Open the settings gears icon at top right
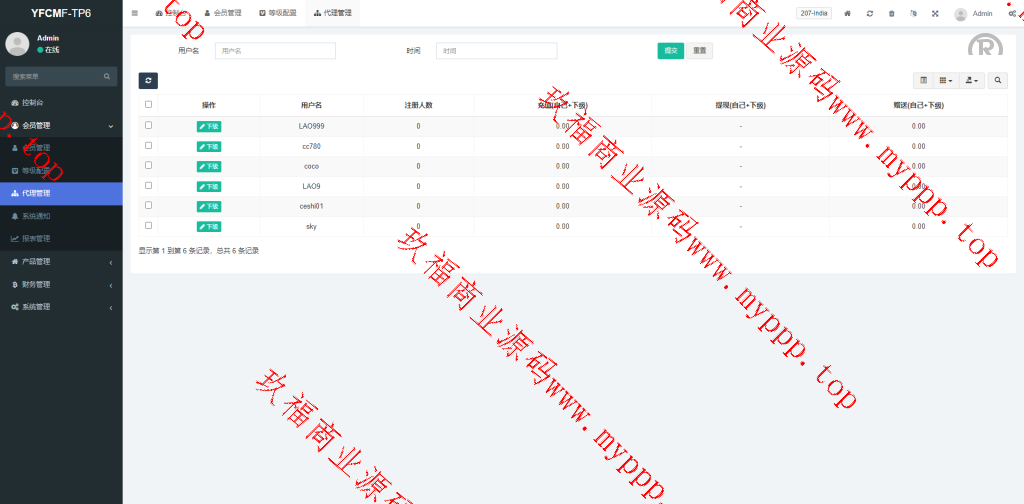Viewport: 1024px width, 504px height. pyautogui.click(x=1013, y=13)
